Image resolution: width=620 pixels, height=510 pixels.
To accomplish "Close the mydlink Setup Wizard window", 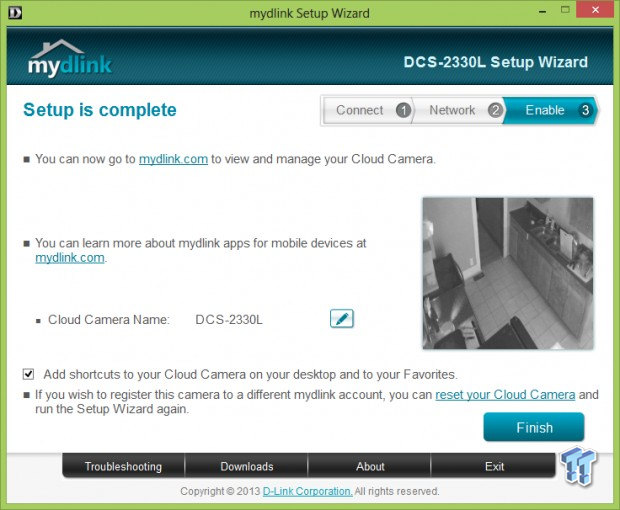I will [x=595, y=10].
